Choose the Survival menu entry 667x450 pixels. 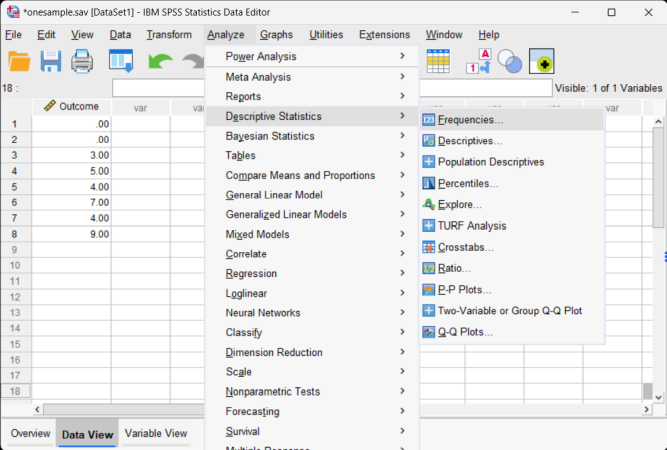pyautogui.click(x=312, y=431)
